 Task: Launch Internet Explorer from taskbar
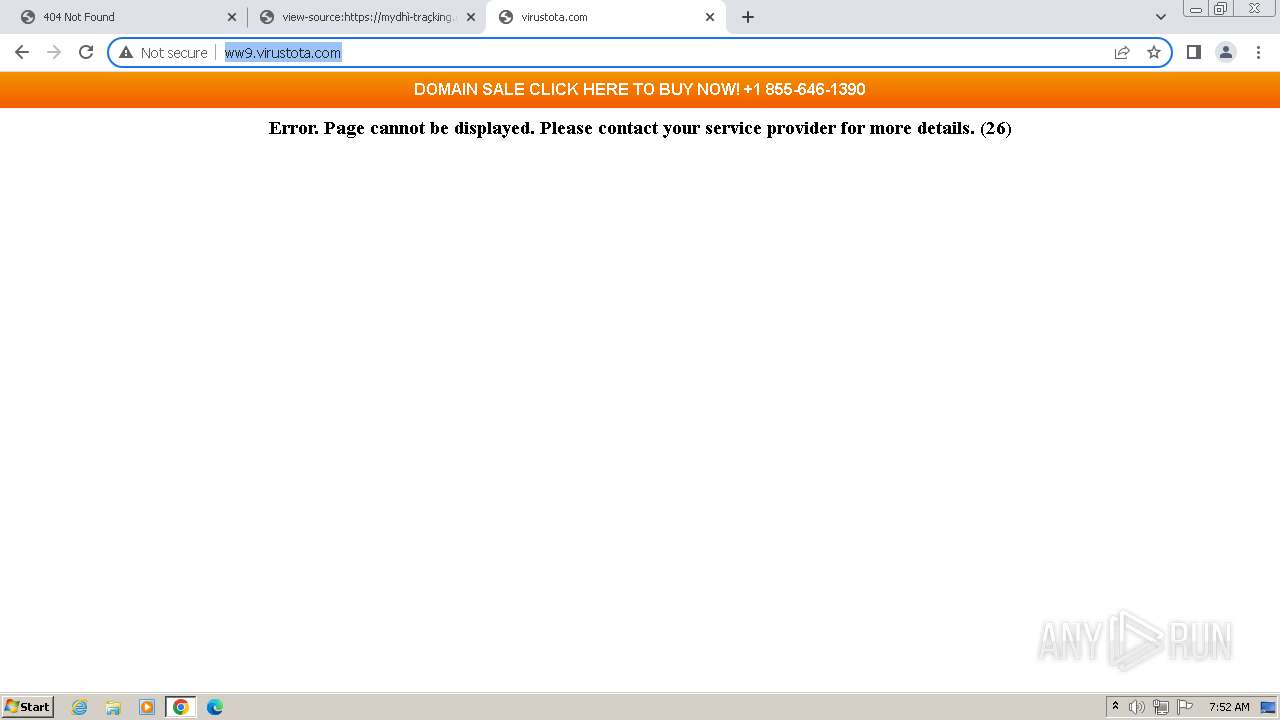click(80, 707)
